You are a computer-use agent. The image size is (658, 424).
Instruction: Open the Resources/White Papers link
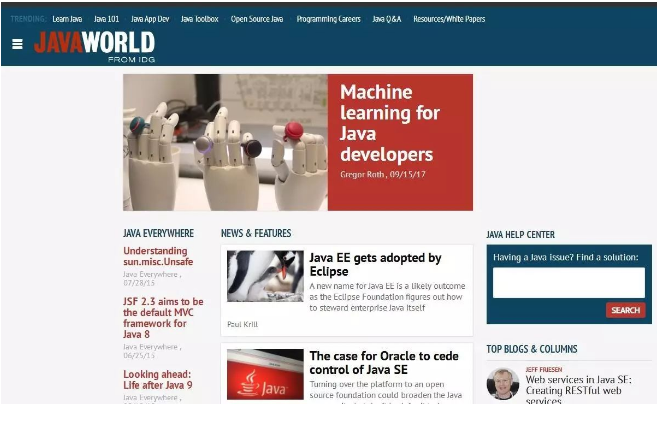[449, 19]
